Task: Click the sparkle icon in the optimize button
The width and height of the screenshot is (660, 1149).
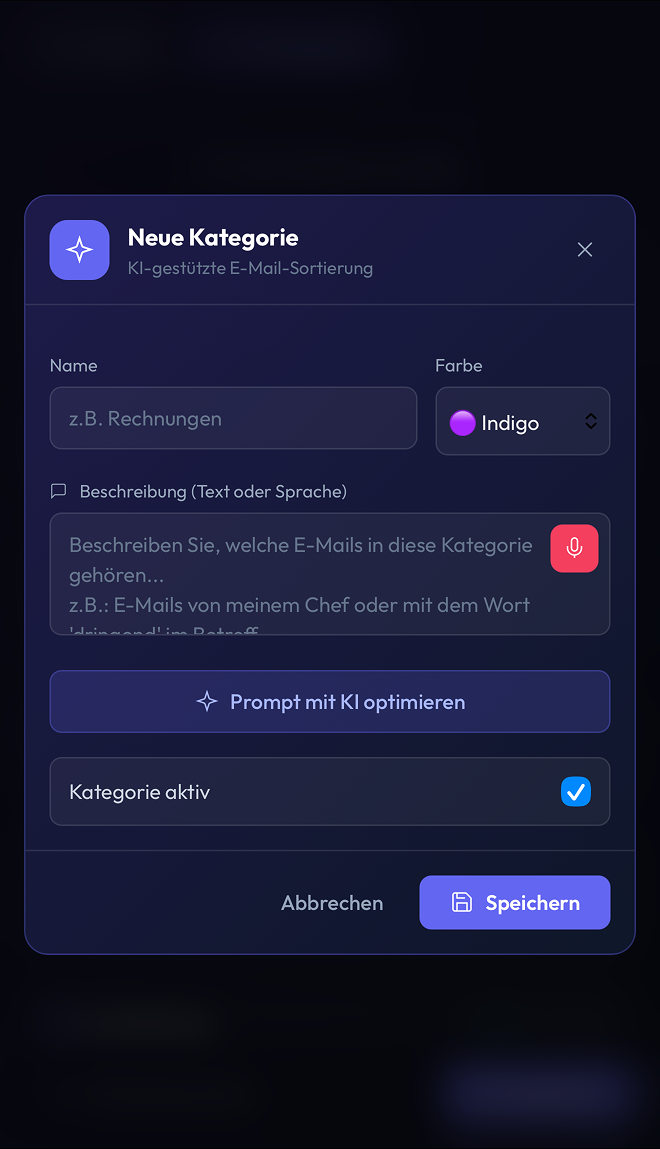Action: pos(207,702)
